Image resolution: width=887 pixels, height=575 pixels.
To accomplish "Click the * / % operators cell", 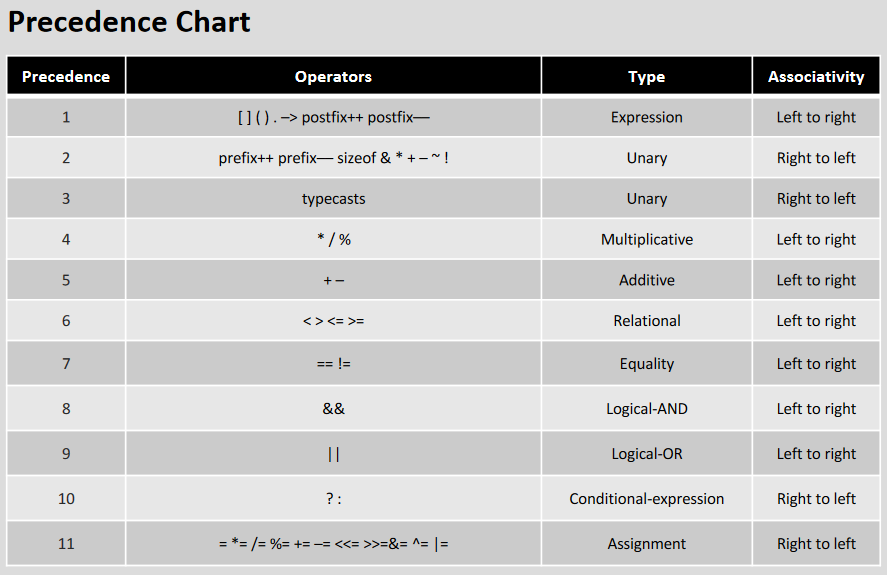I will [333, 239].
